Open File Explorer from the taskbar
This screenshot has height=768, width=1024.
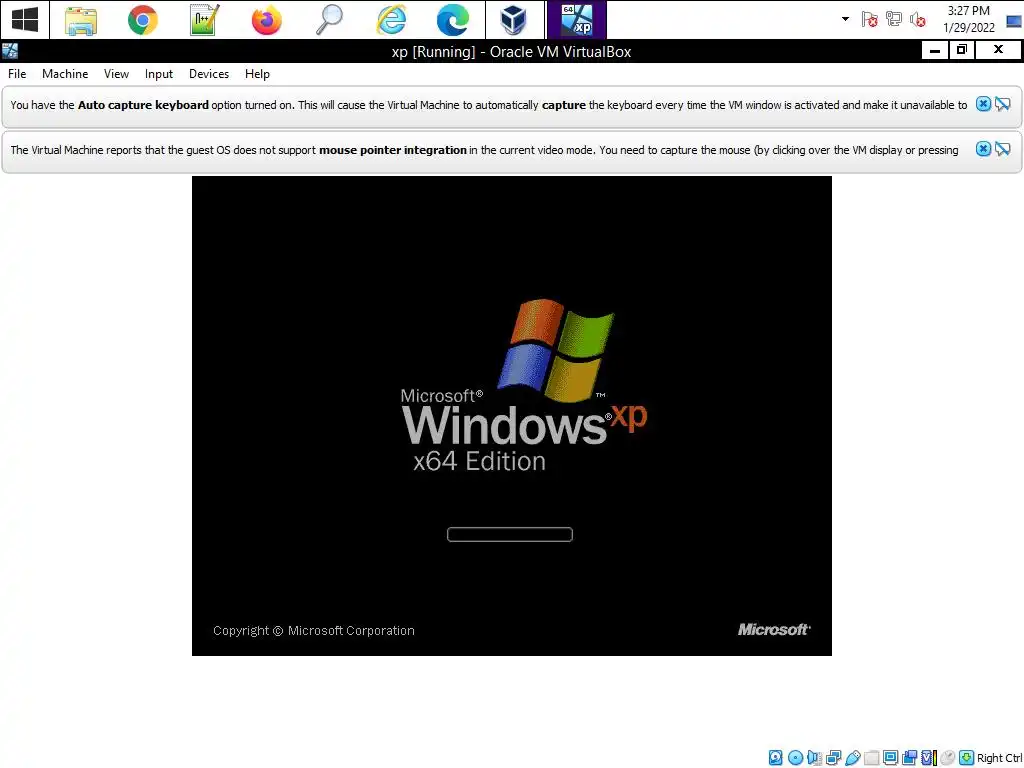point(81,20)
